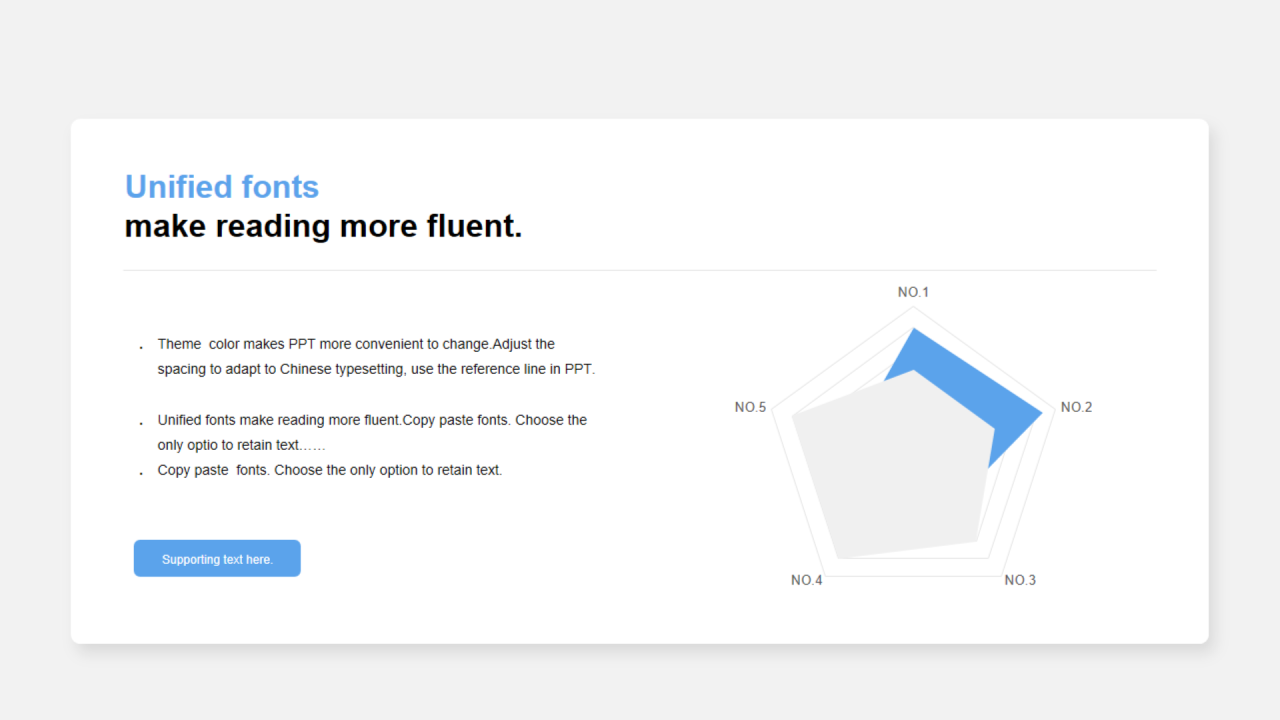Select the "only optio to retain text" line
The width and height of the screenshot is (1280, 720).
pyautogui.click(x=241, y=445)
